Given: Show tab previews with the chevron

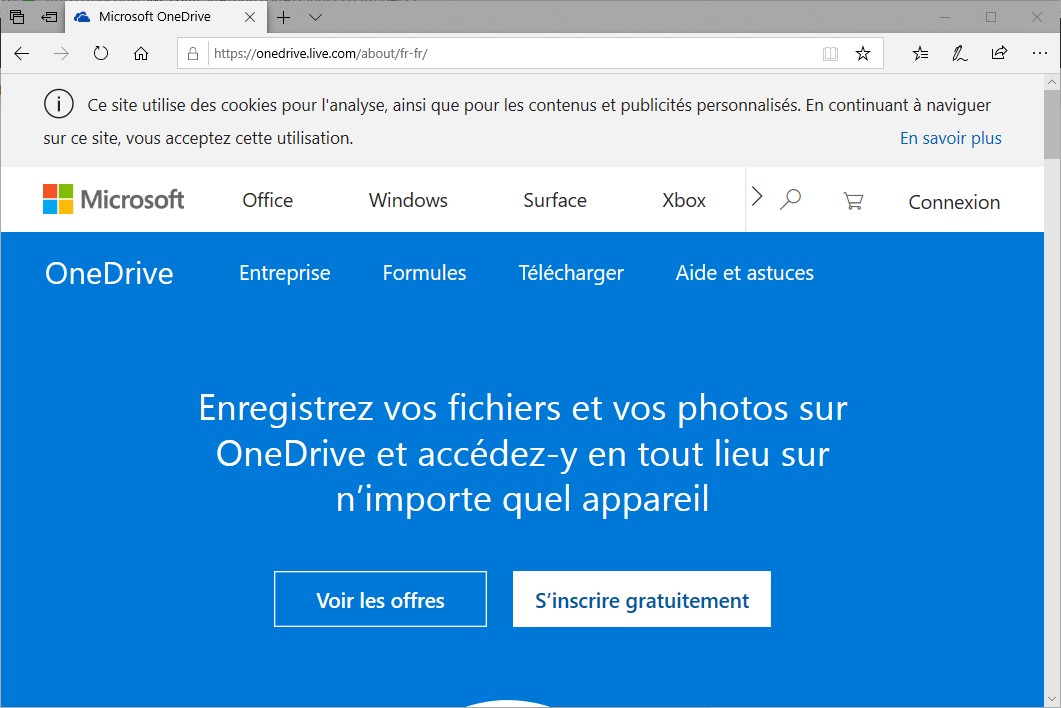Looking at the screenshot, I should pos(316,17).
